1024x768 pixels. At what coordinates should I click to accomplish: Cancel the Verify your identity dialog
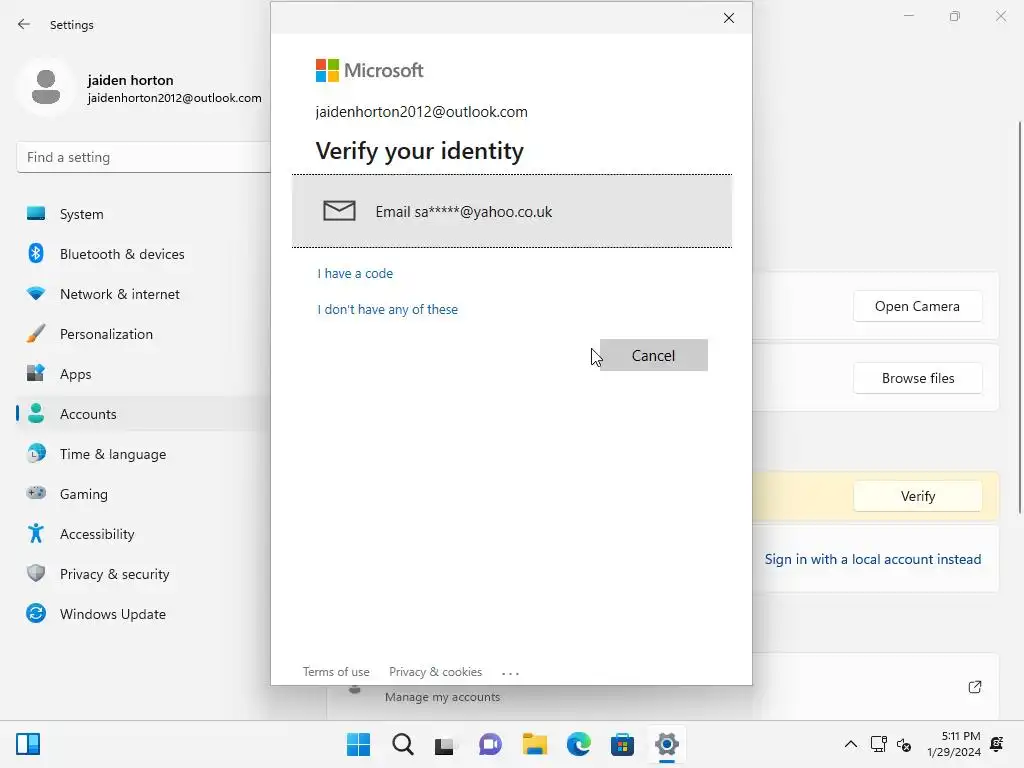pyautogui.click(x=653, y=355)
